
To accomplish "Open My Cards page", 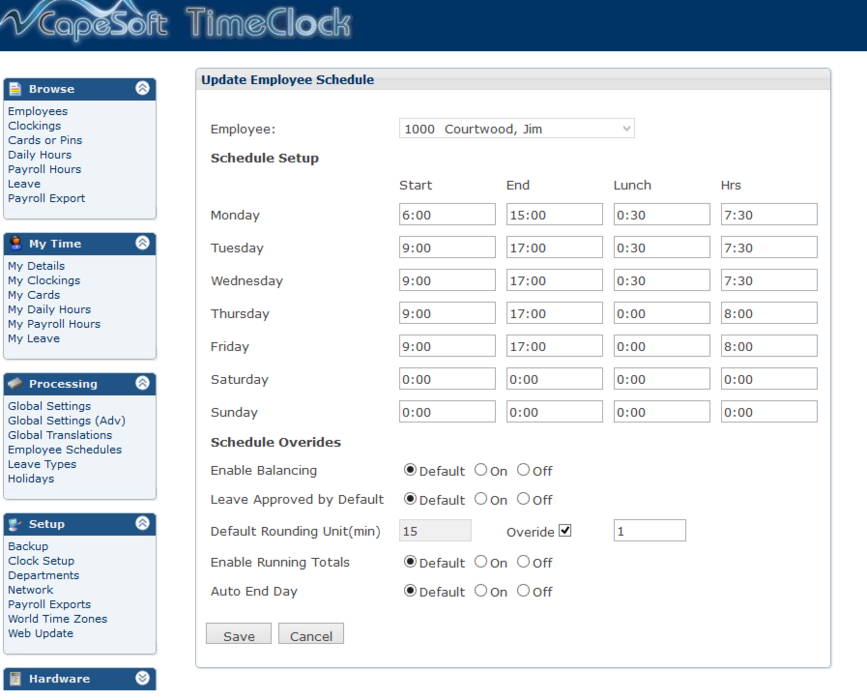I will 34,295.
